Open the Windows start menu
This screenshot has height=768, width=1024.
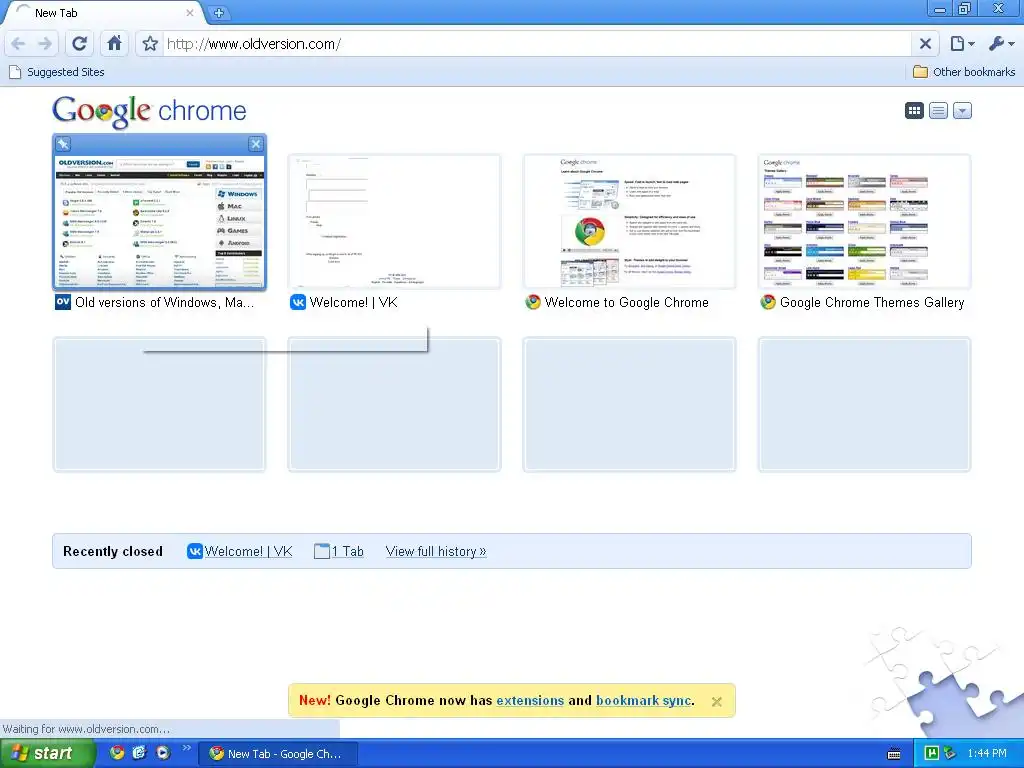(x=47, y=753)
